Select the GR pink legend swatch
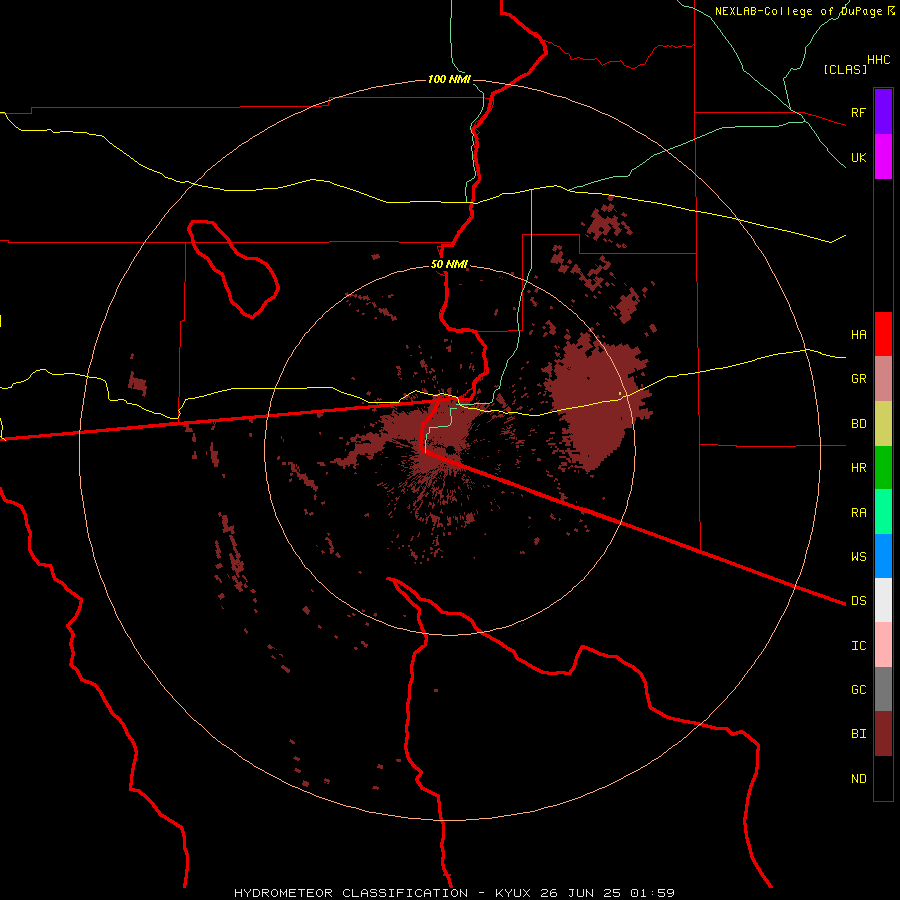The width and height of the screenshot is (900, 900). pos(883,379)
